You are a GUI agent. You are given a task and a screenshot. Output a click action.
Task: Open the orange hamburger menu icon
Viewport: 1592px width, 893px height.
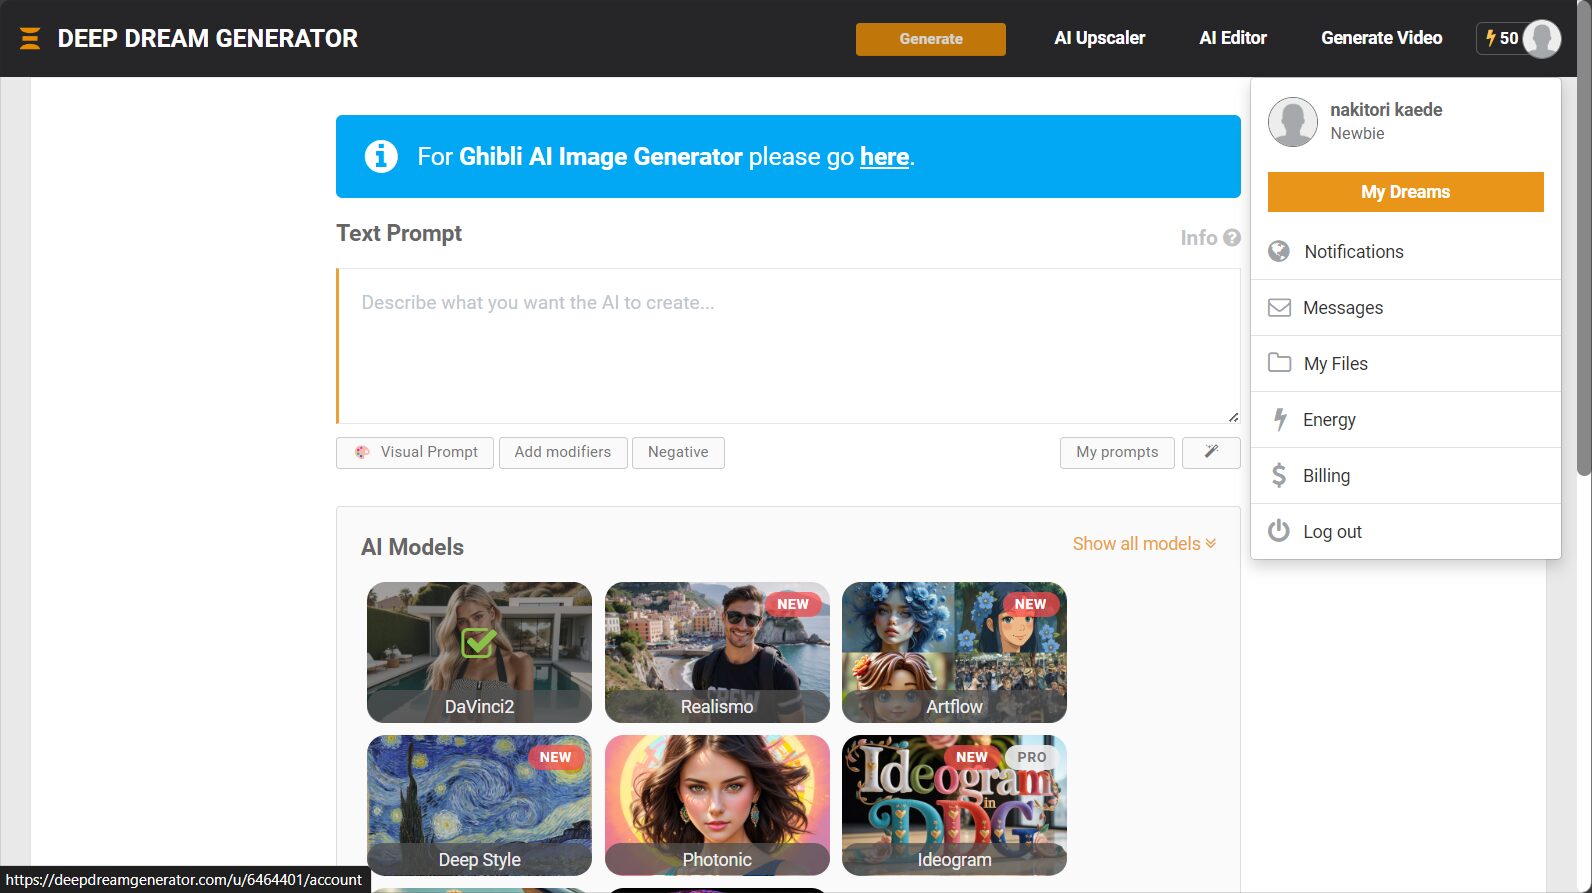(30, 38)
